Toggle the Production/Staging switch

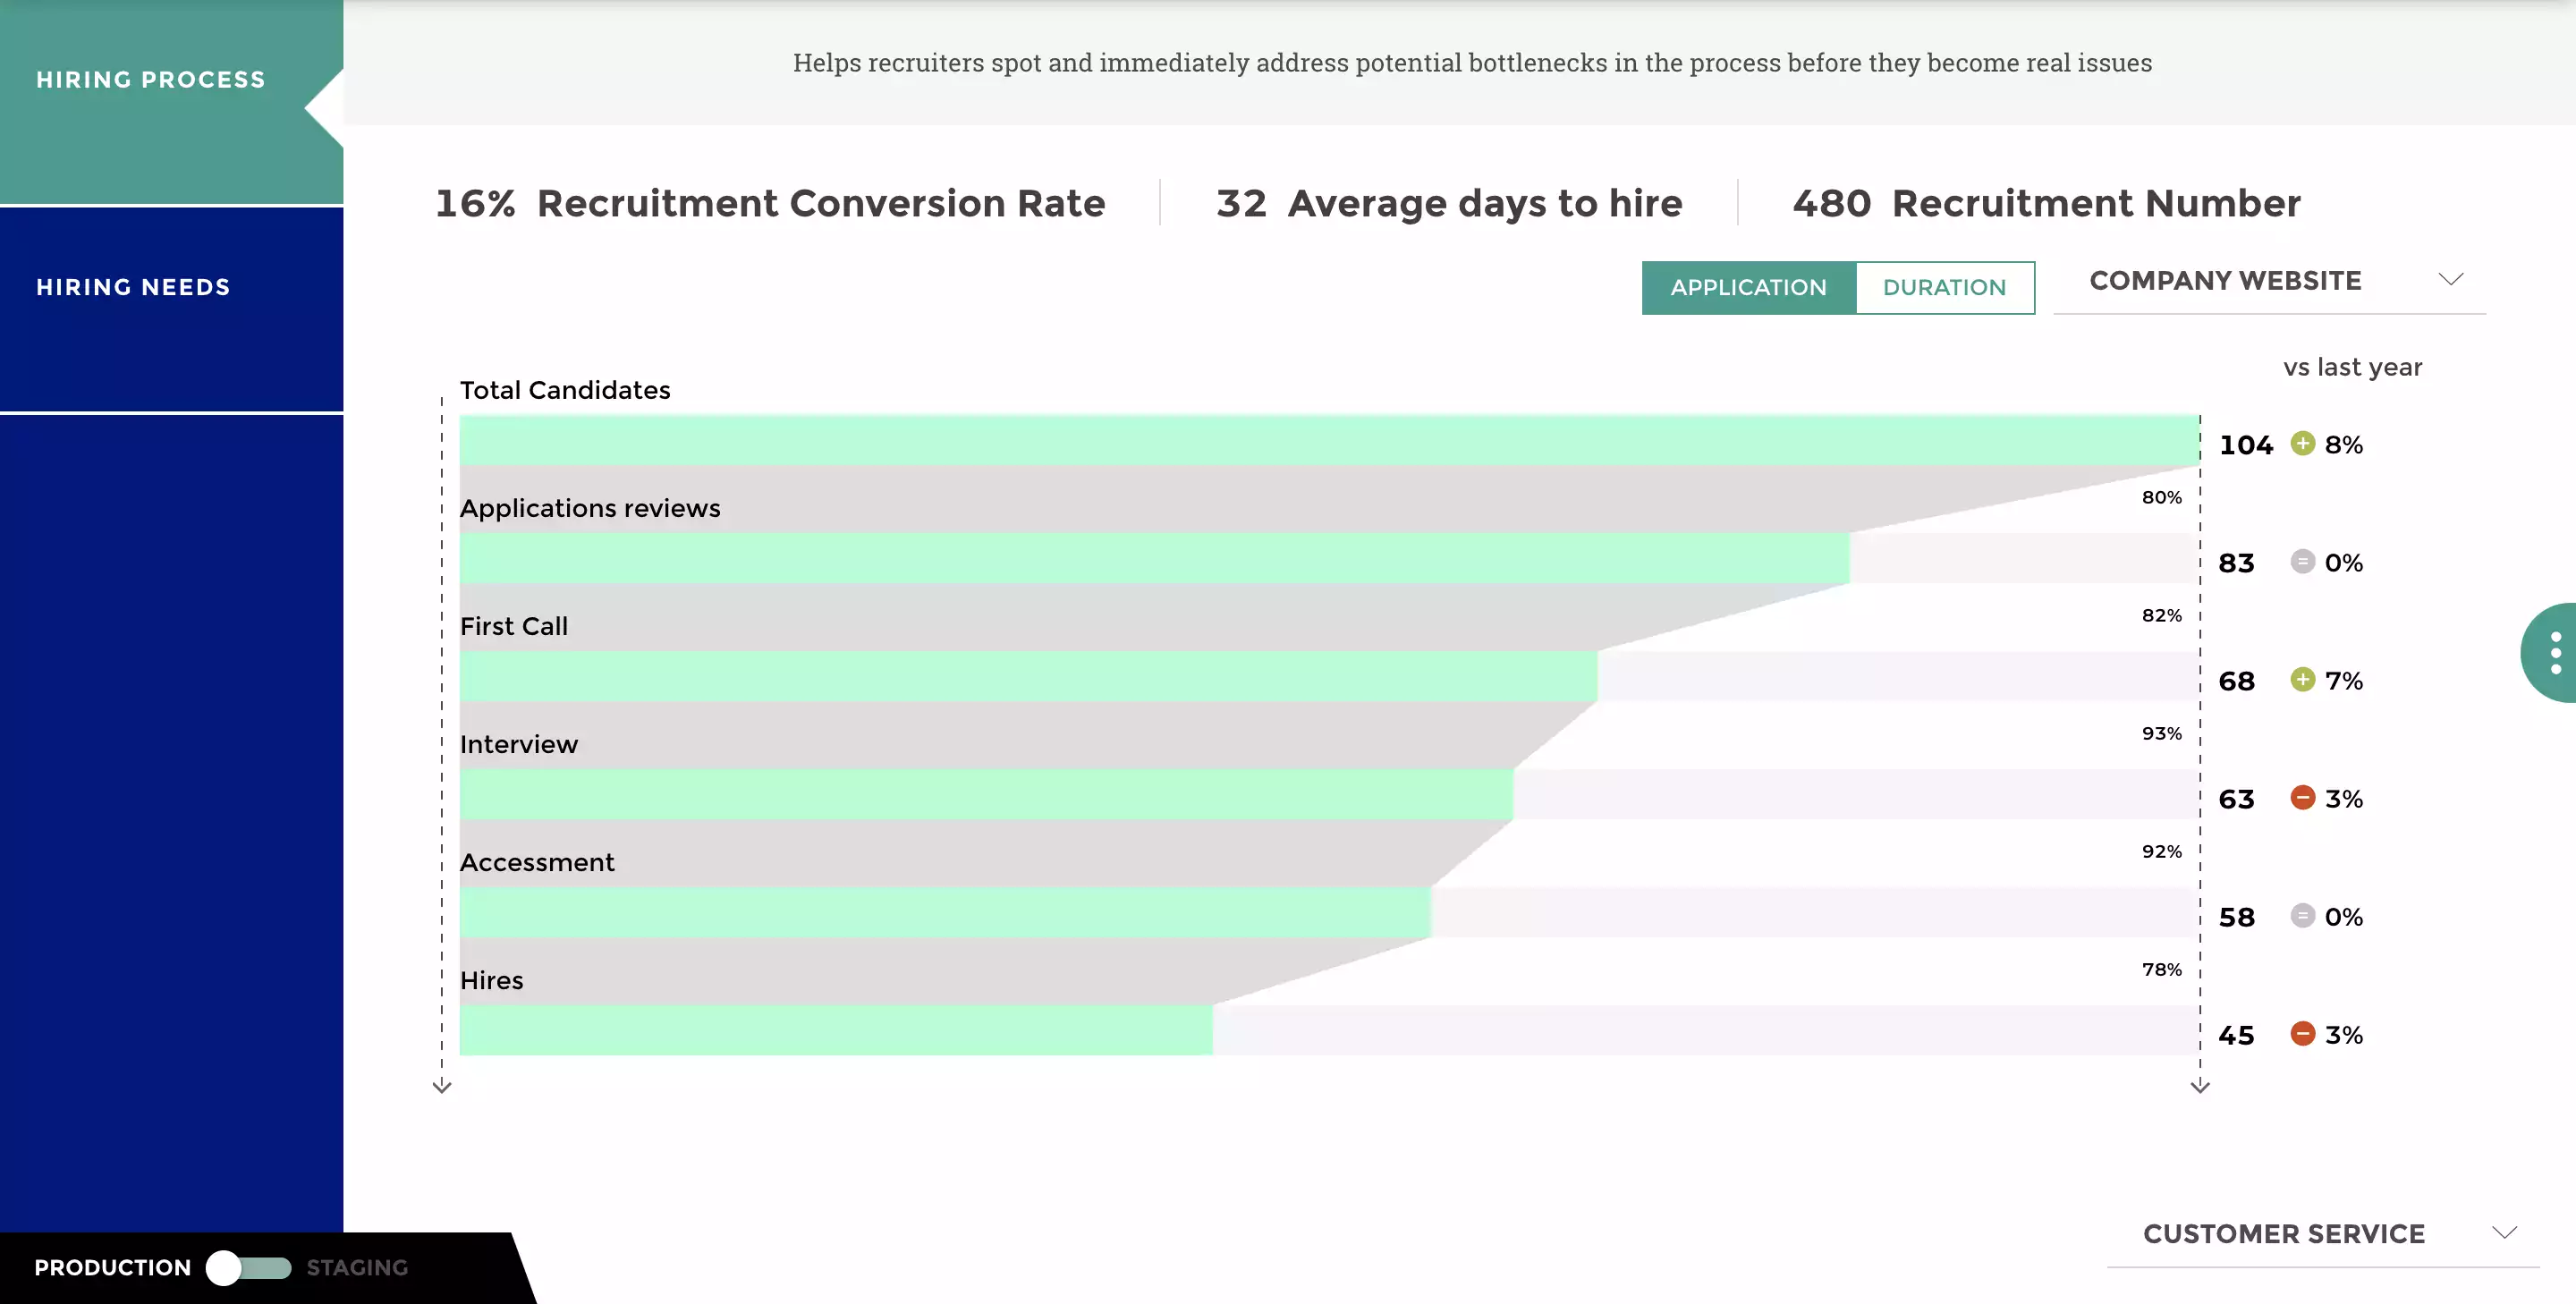pos(249,1268)
